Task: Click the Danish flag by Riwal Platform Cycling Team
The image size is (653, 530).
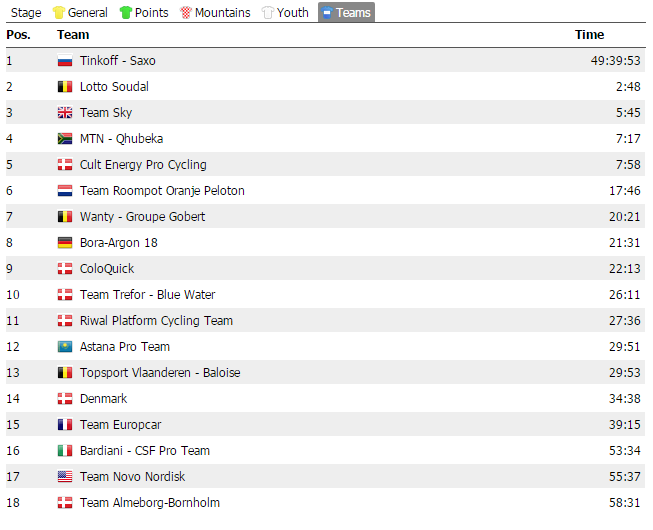Action: (x=65, y=321)
